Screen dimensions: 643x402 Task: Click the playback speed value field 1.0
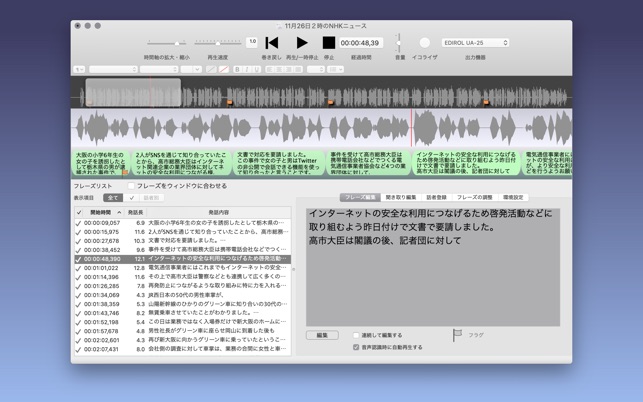click(252, 42)
